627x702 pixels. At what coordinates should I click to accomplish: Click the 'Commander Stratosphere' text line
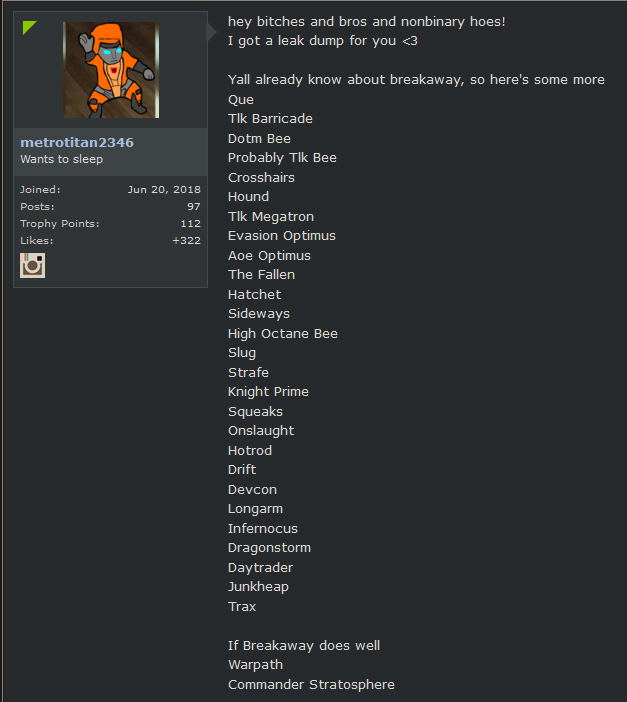311,685
